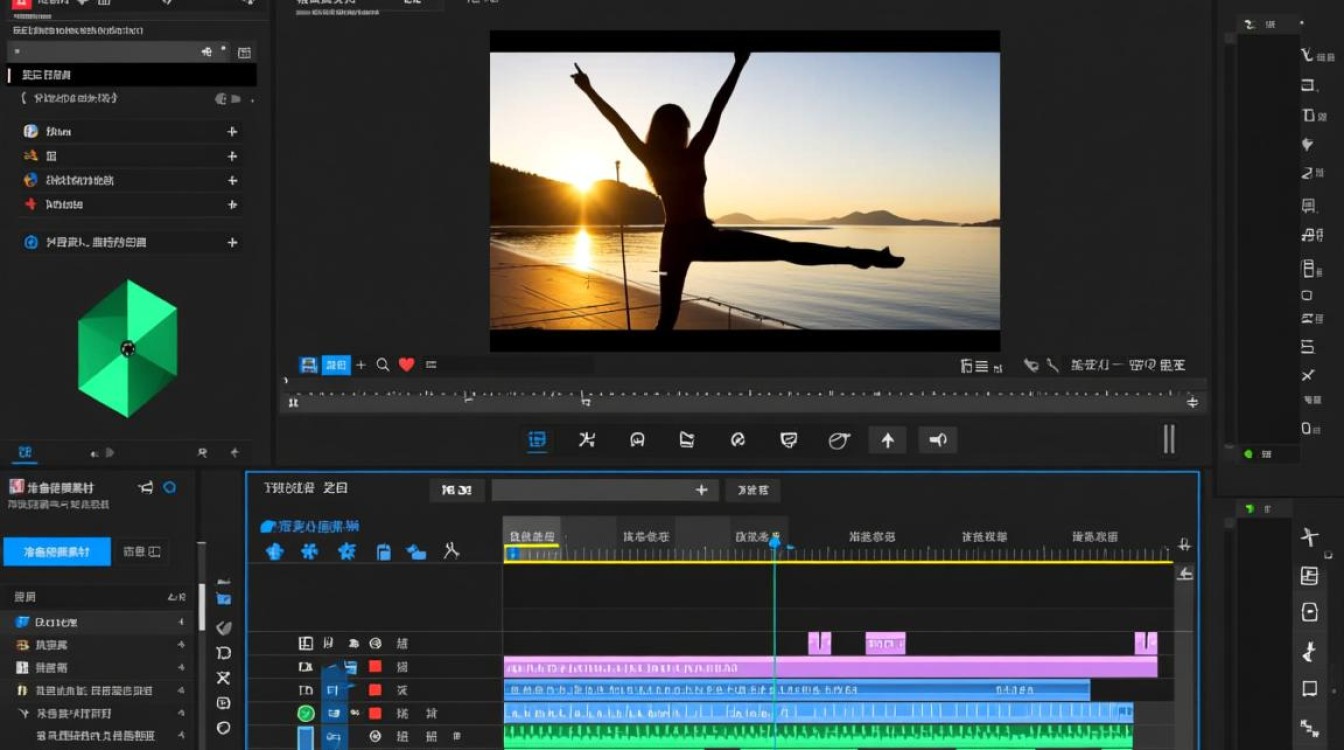
Task: Click the center of the green hexagon color wheel
Action: point(128,348)
